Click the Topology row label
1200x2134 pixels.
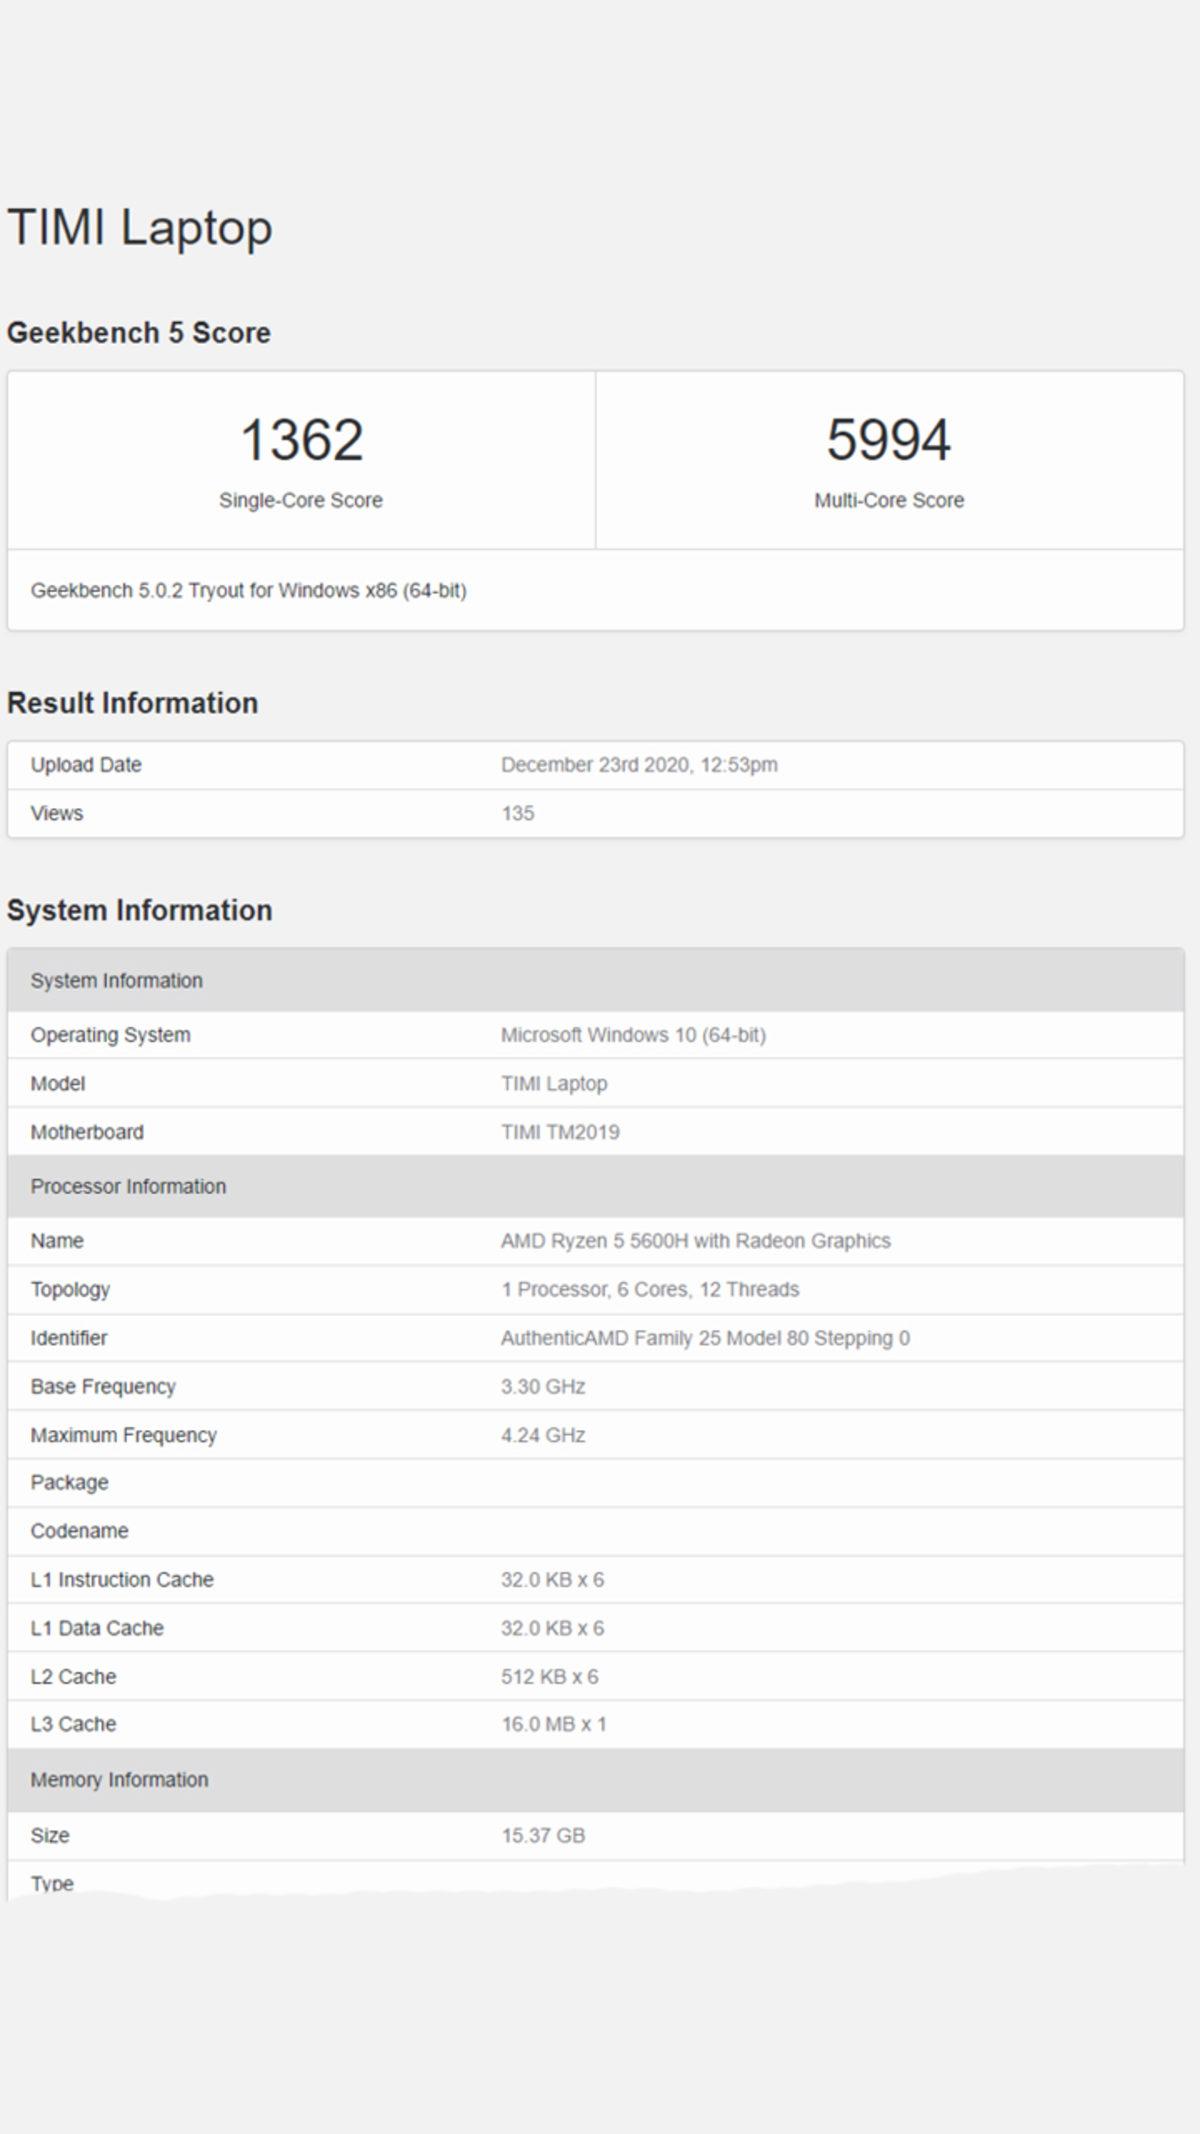[x=70, y=1290]
